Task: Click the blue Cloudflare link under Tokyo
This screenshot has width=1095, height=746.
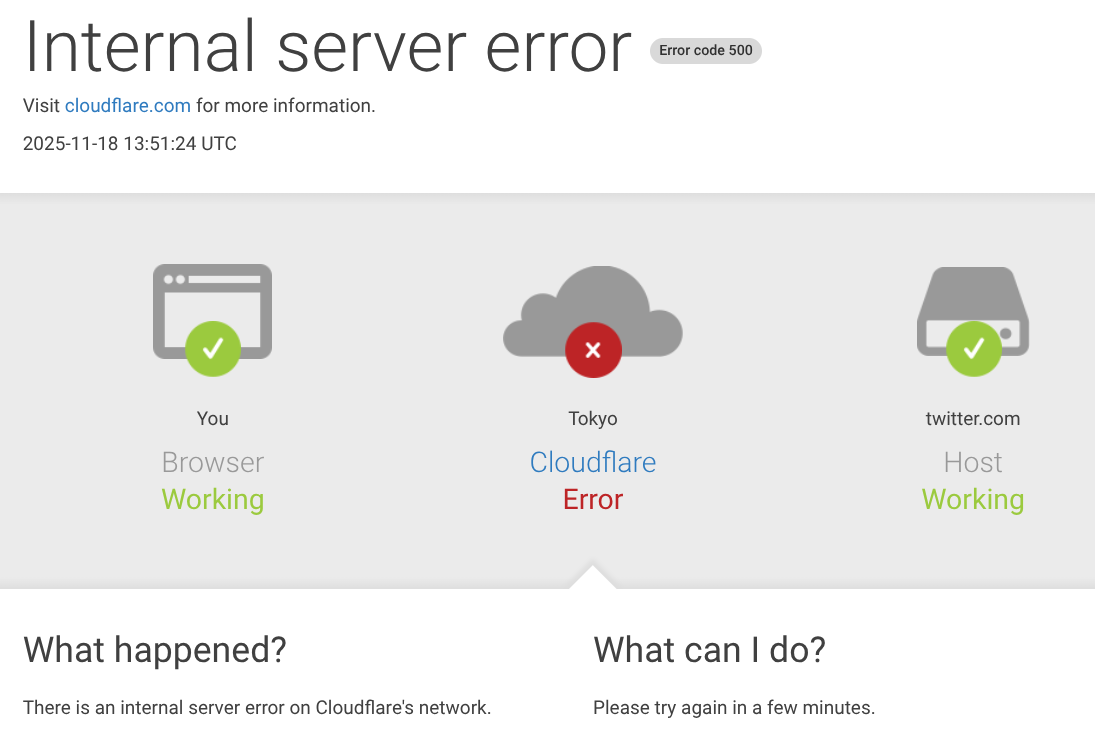Action: [x=593, y=462]
